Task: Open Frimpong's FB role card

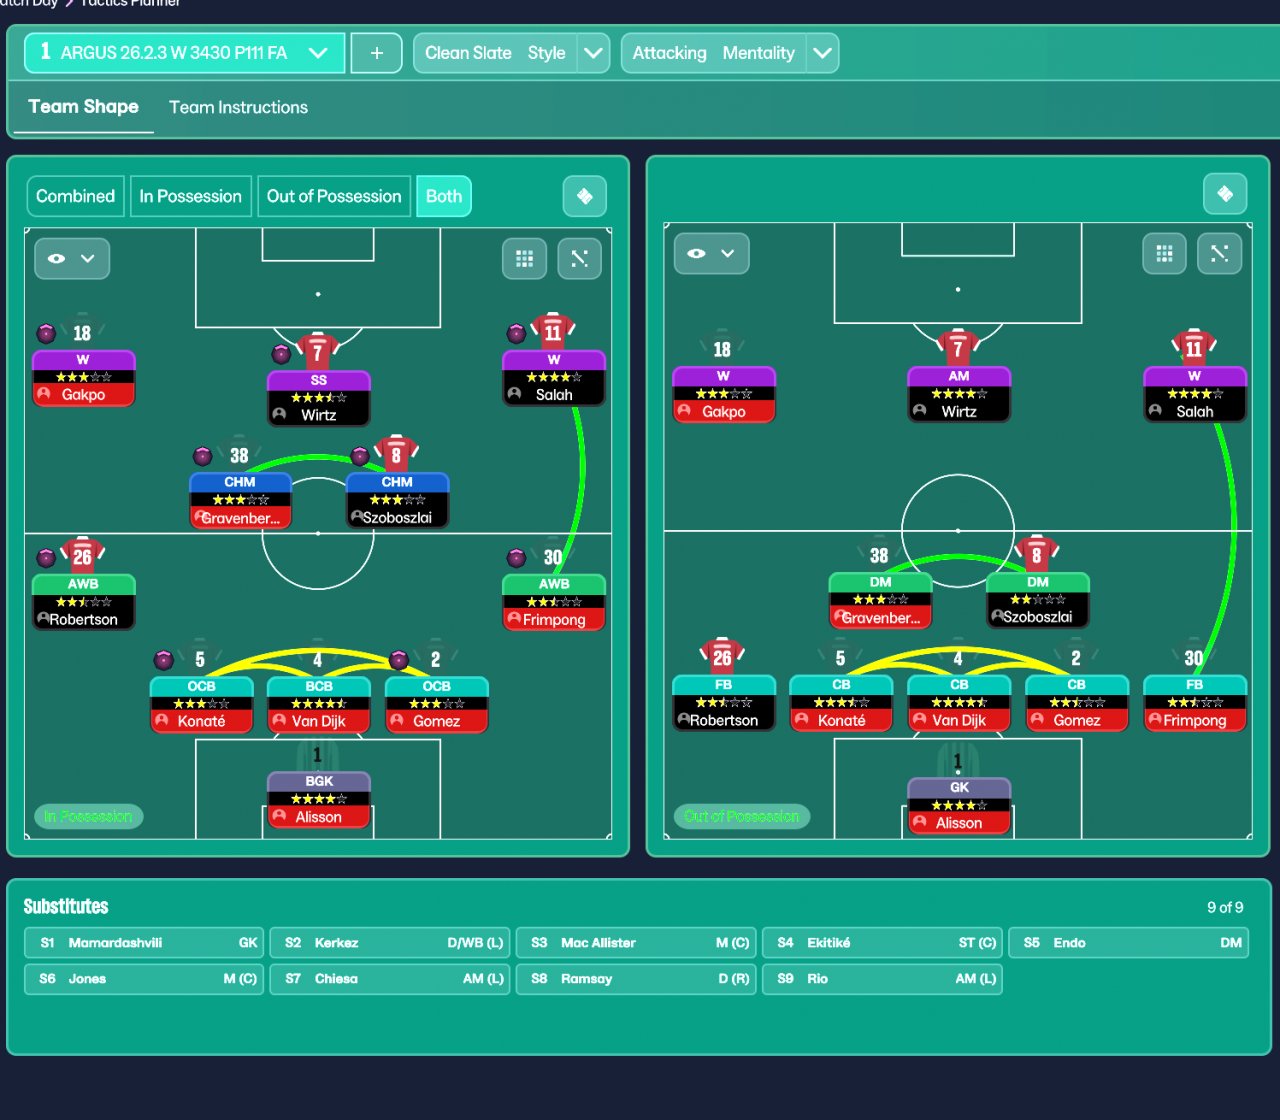Action: tap(1195, 703)
